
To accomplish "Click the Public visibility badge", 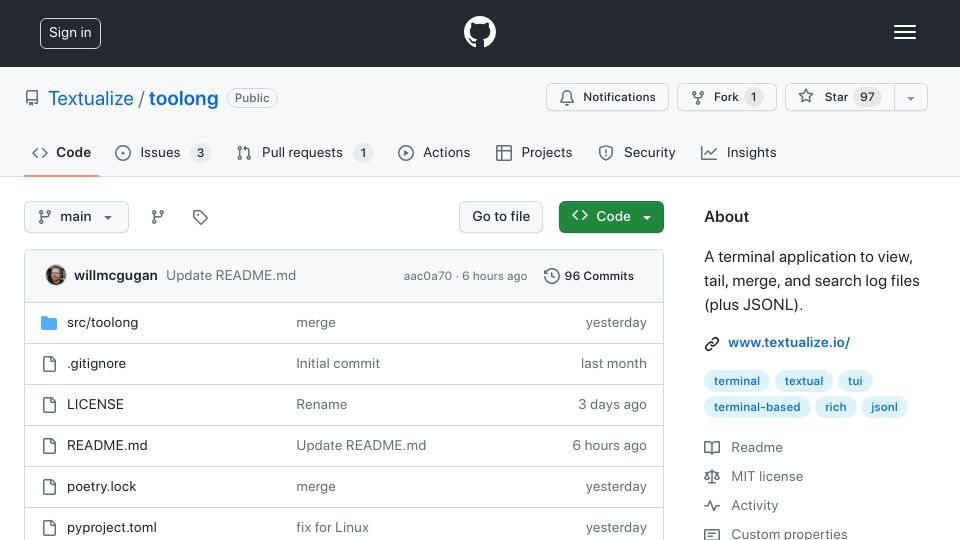I will click(x=252, y=98).
